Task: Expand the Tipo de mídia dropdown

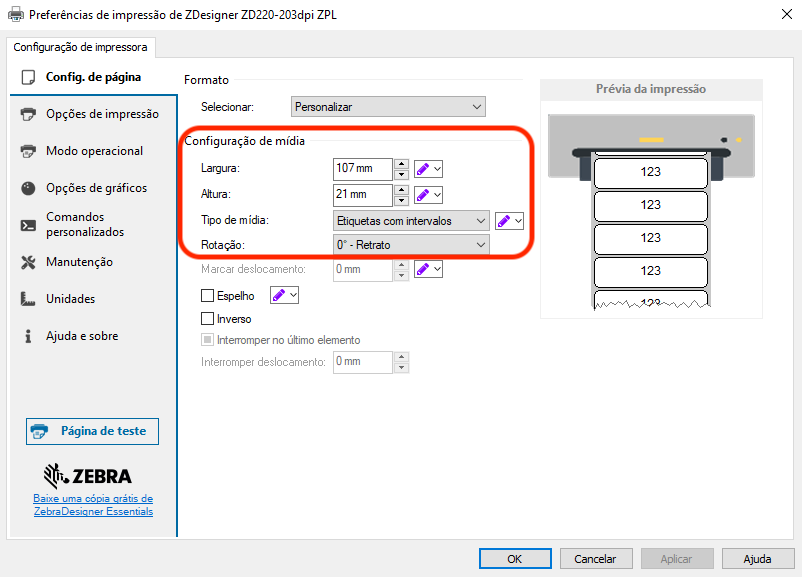Action: 411,221
